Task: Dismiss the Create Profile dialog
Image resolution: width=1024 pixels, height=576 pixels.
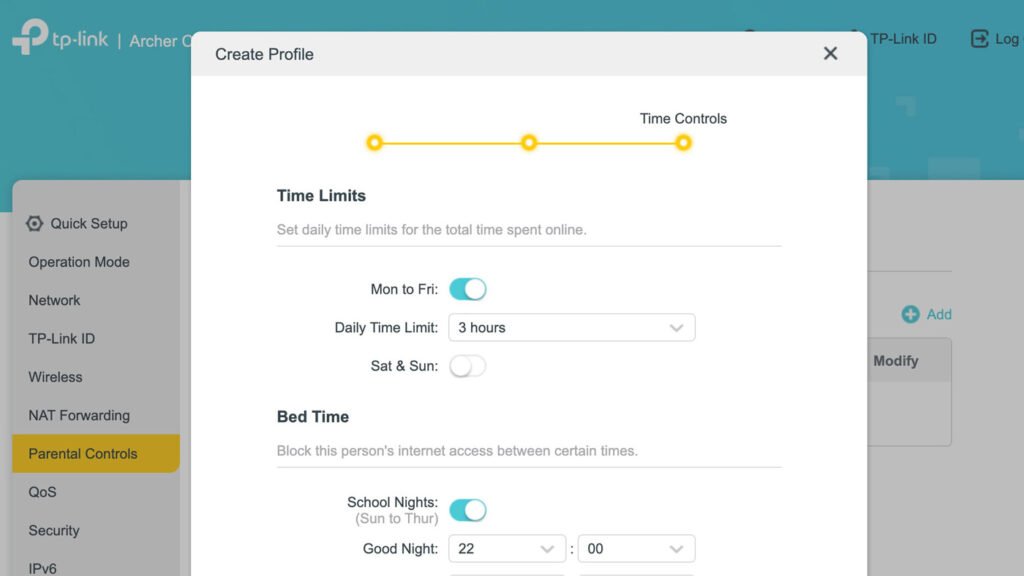Action: pyautogui.click(x=830, y=53)
